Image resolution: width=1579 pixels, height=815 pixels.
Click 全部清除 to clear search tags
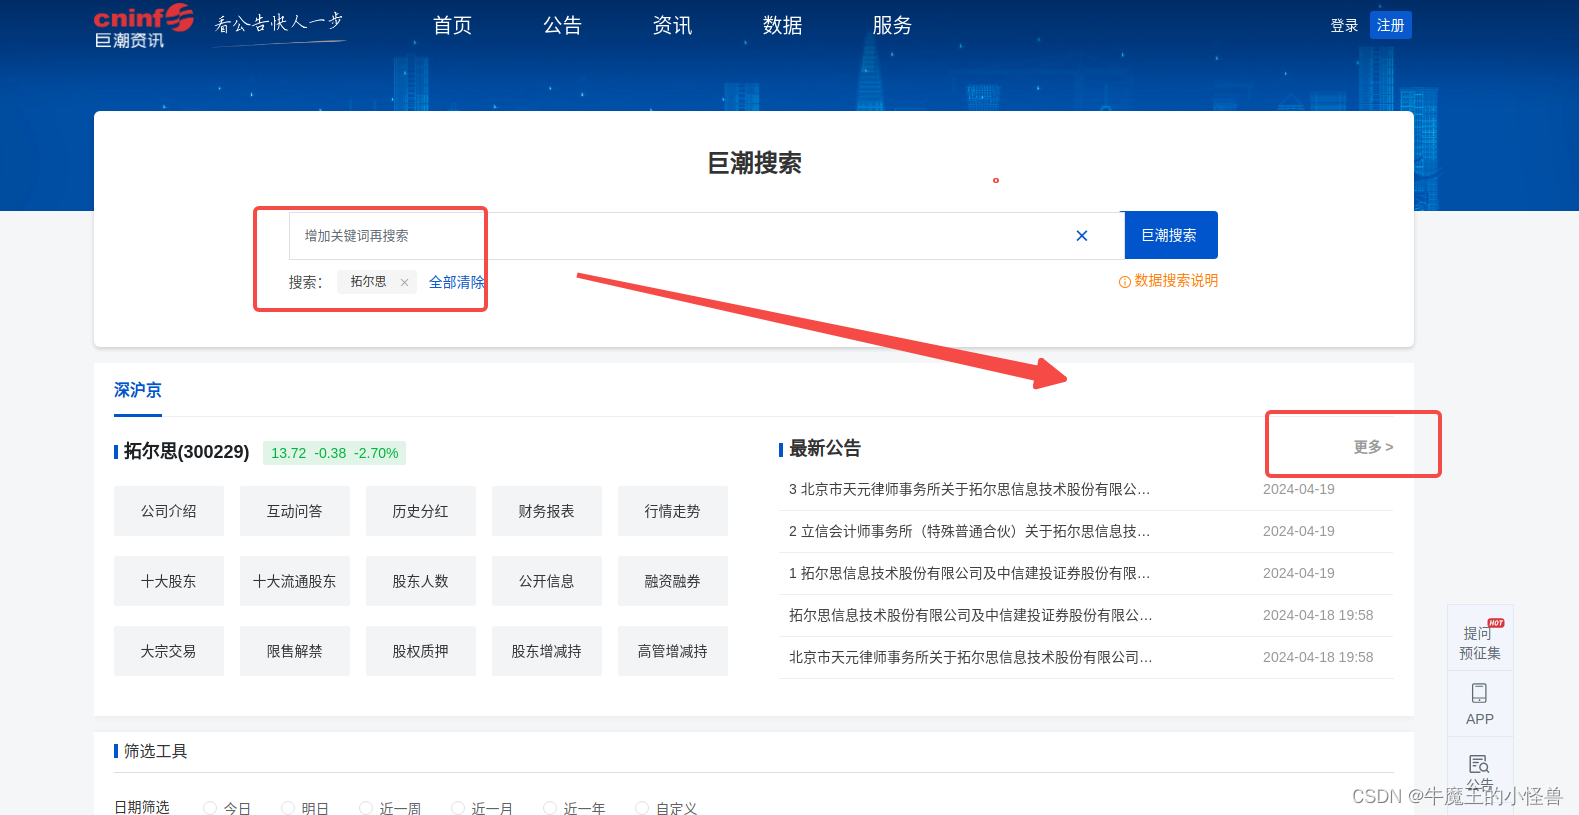pyautogui.click(x=456, y=283)
